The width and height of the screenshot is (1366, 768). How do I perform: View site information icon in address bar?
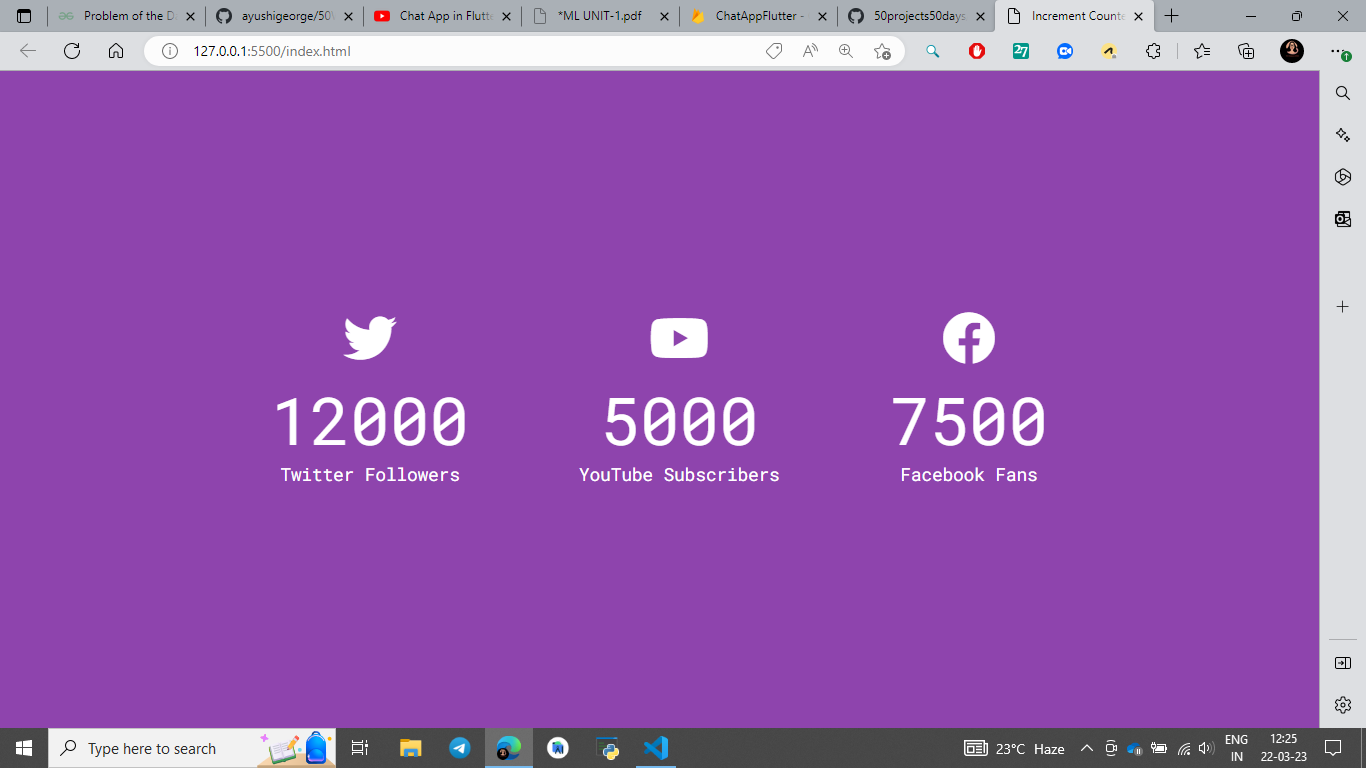170,51
